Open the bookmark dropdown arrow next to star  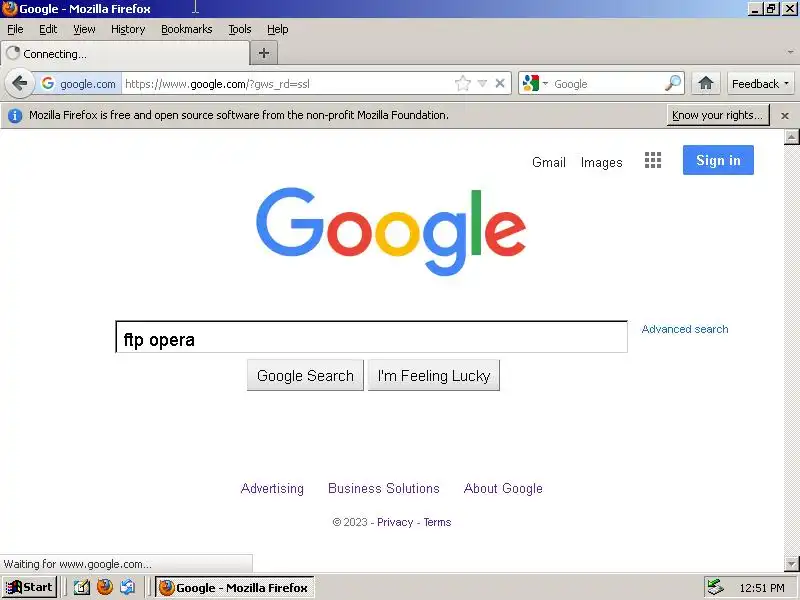pos(482,83)
